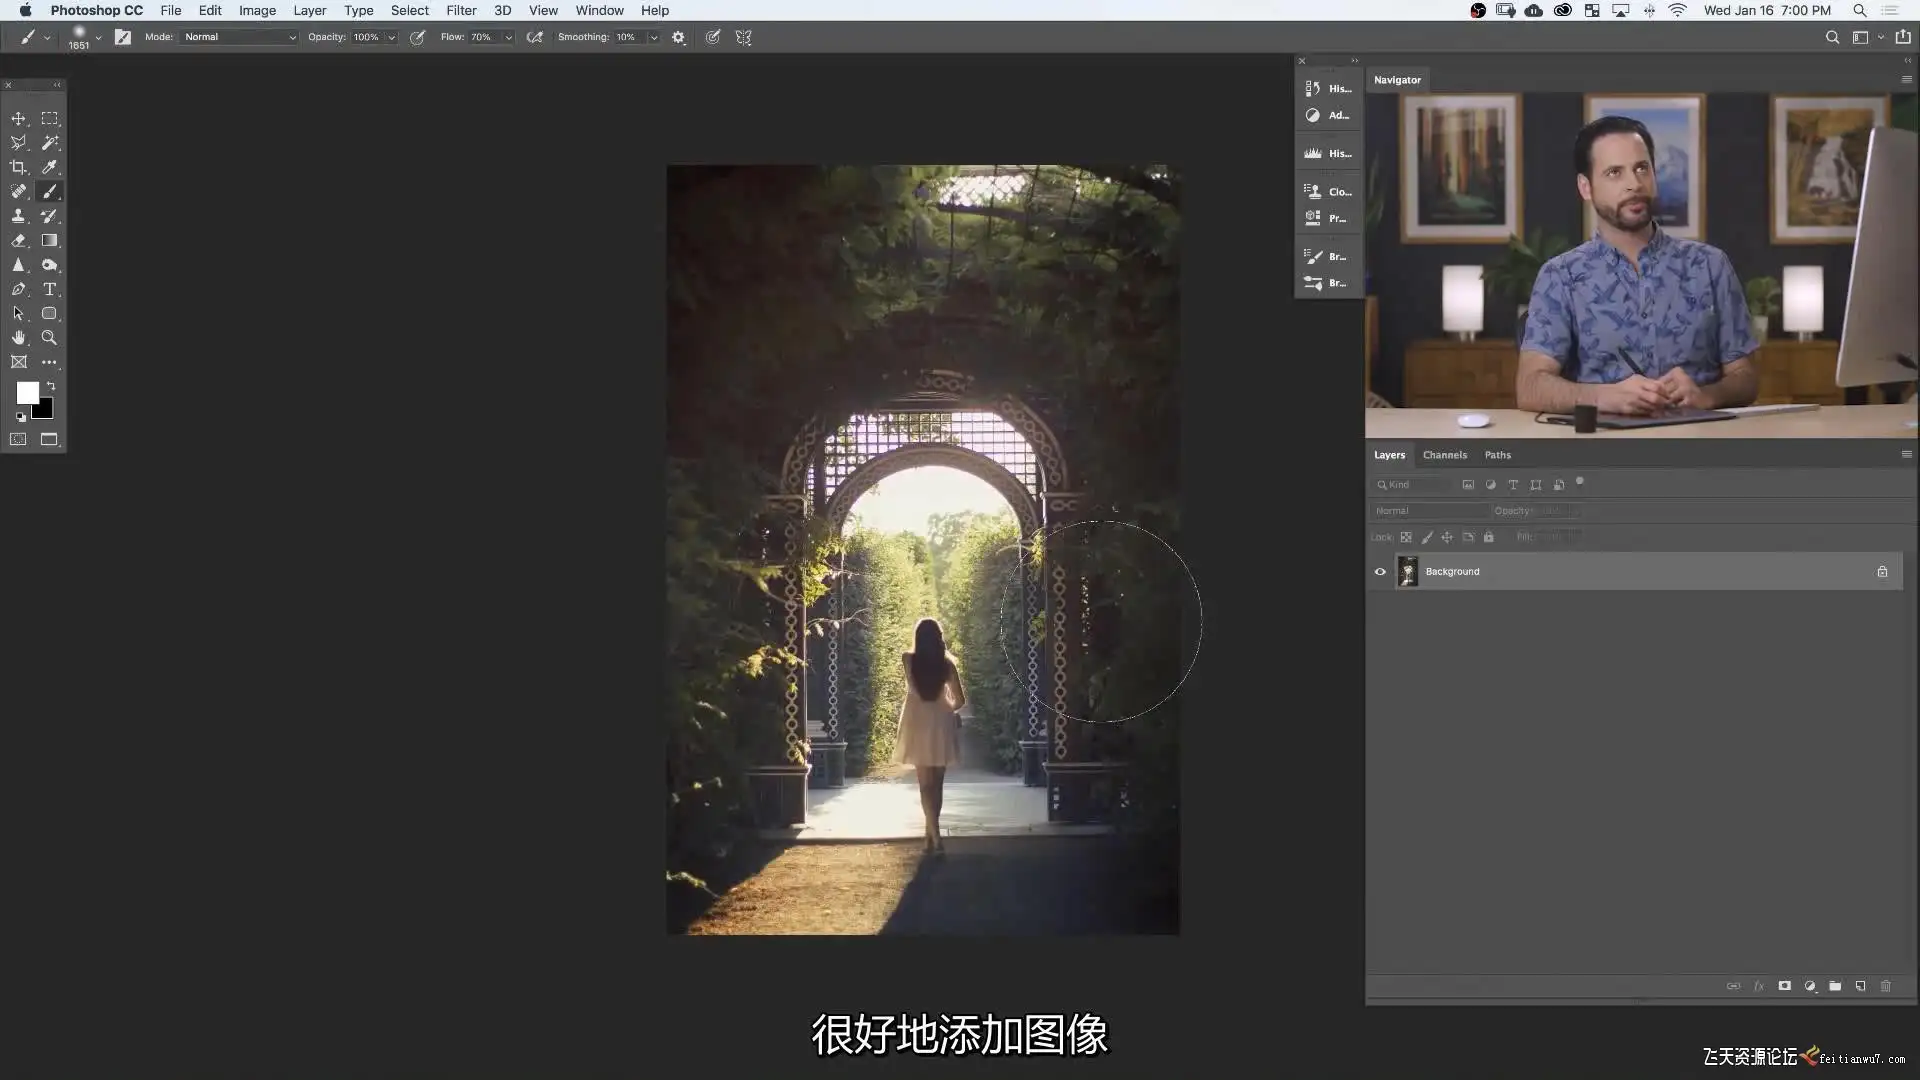1920x1080 pixels.
Task: Select the Clone Stamp tool
Action: pos(18,216)
